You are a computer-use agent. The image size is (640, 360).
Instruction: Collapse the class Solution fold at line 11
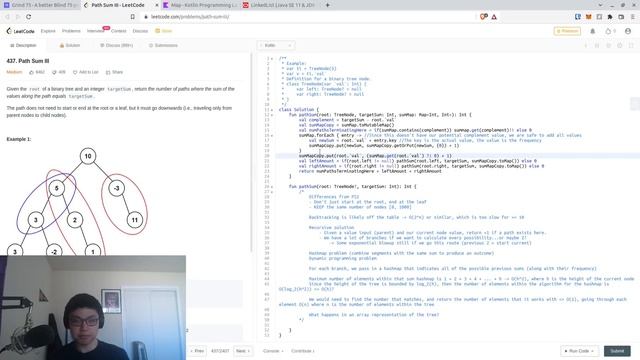272,110
